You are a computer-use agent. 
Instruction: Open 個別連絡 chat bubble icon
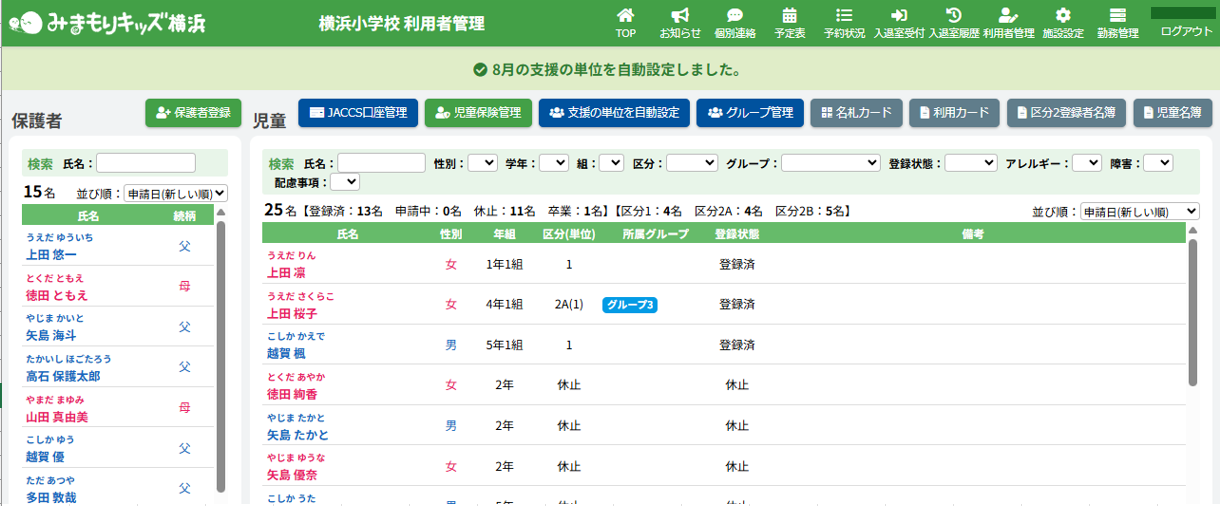click(x=735, y=16)
